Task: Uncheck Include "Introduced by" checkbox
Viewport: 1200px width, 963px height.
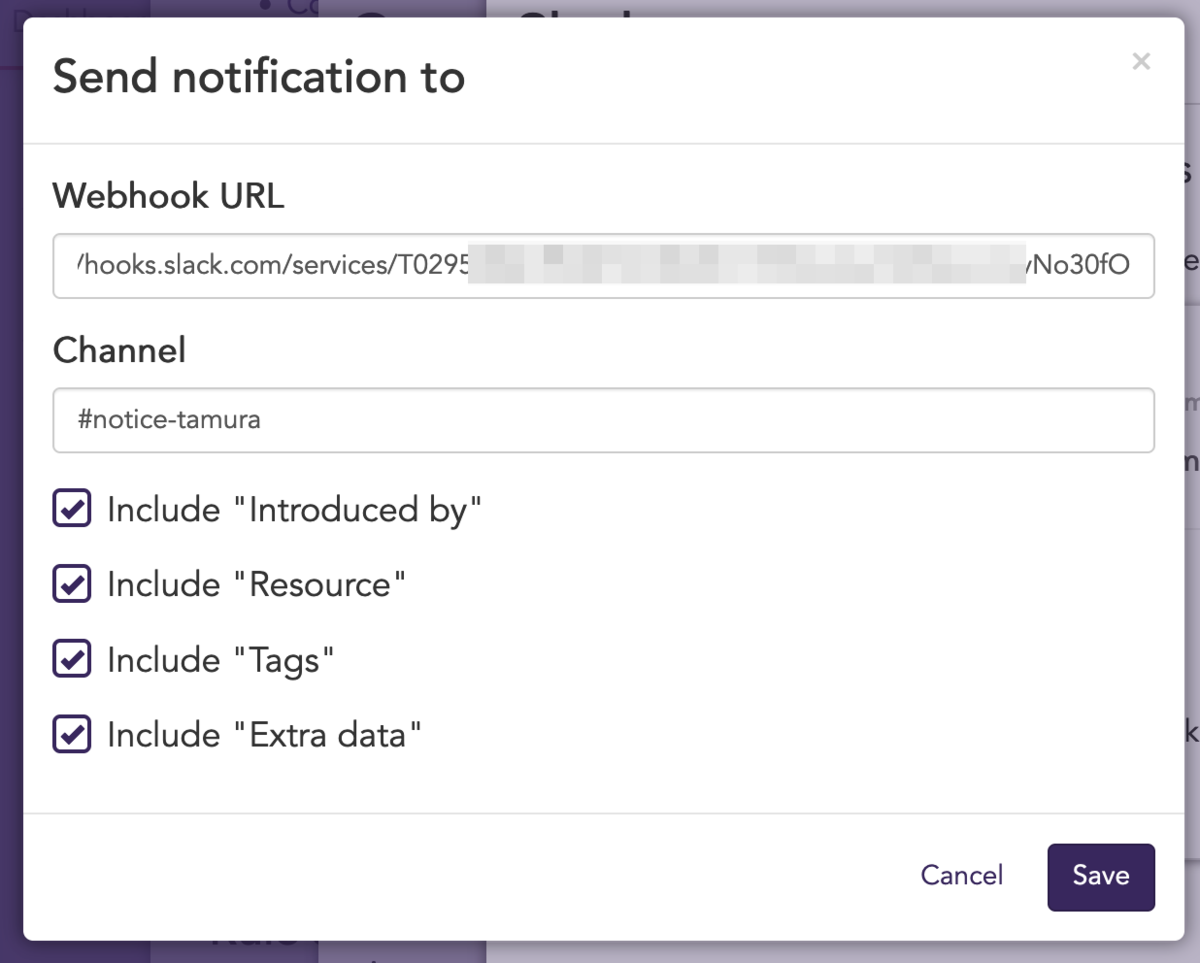Action: pyautogui.click(x=72, y=509)
